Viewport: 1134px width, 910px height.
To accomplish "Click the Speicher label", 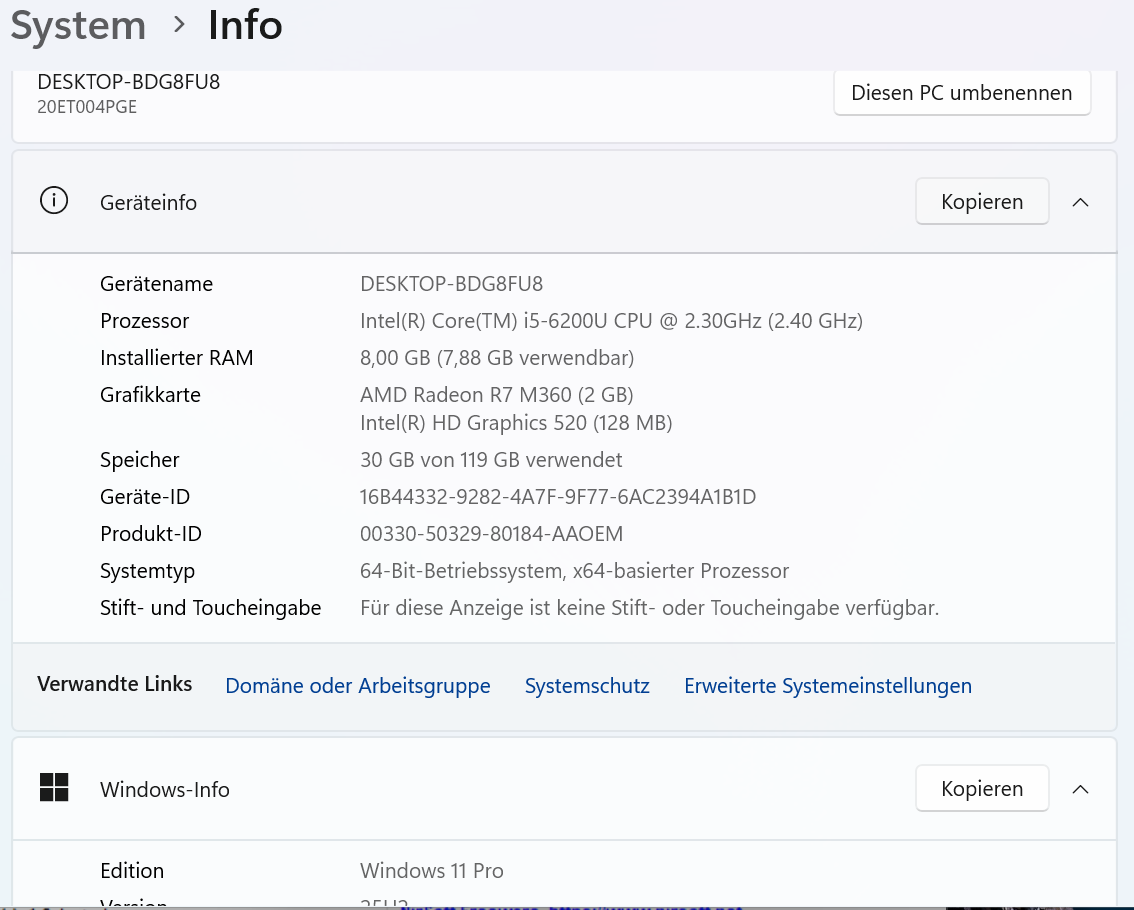I will pos(140,460).
